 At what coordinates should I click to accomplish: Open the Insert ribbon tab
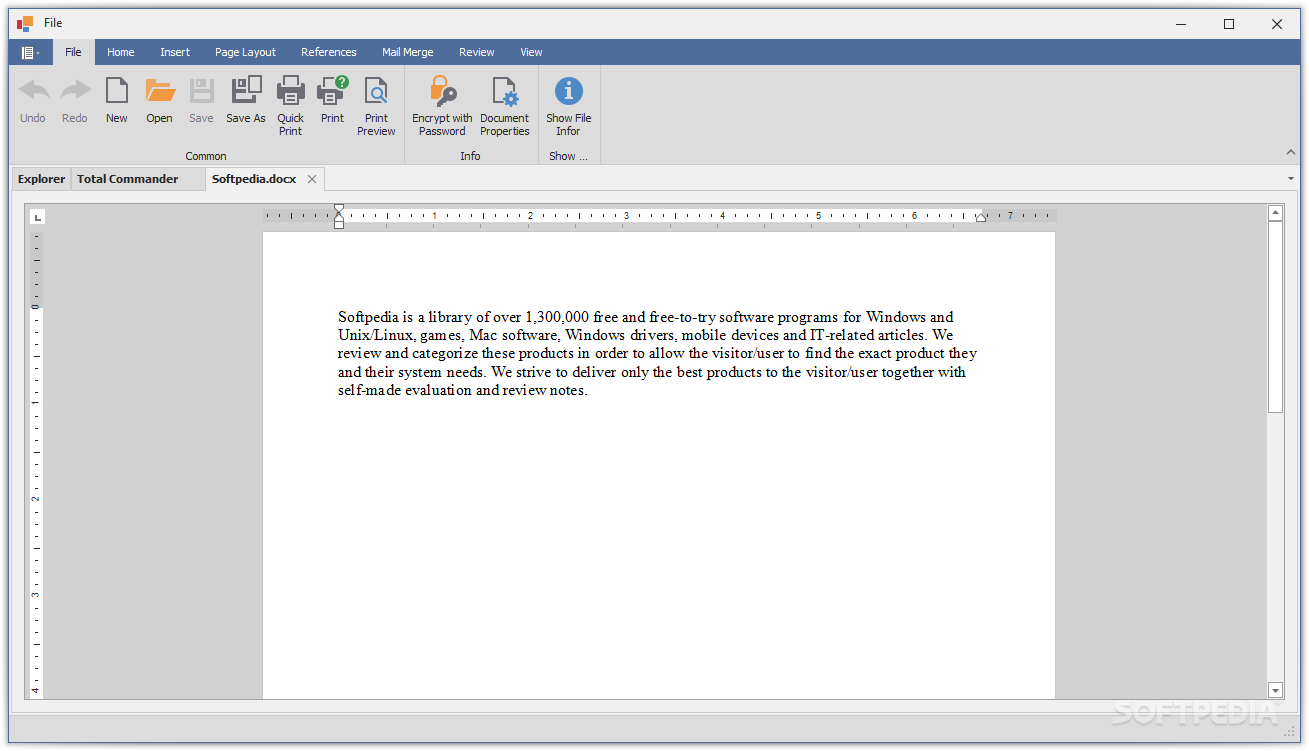[175, 52]
